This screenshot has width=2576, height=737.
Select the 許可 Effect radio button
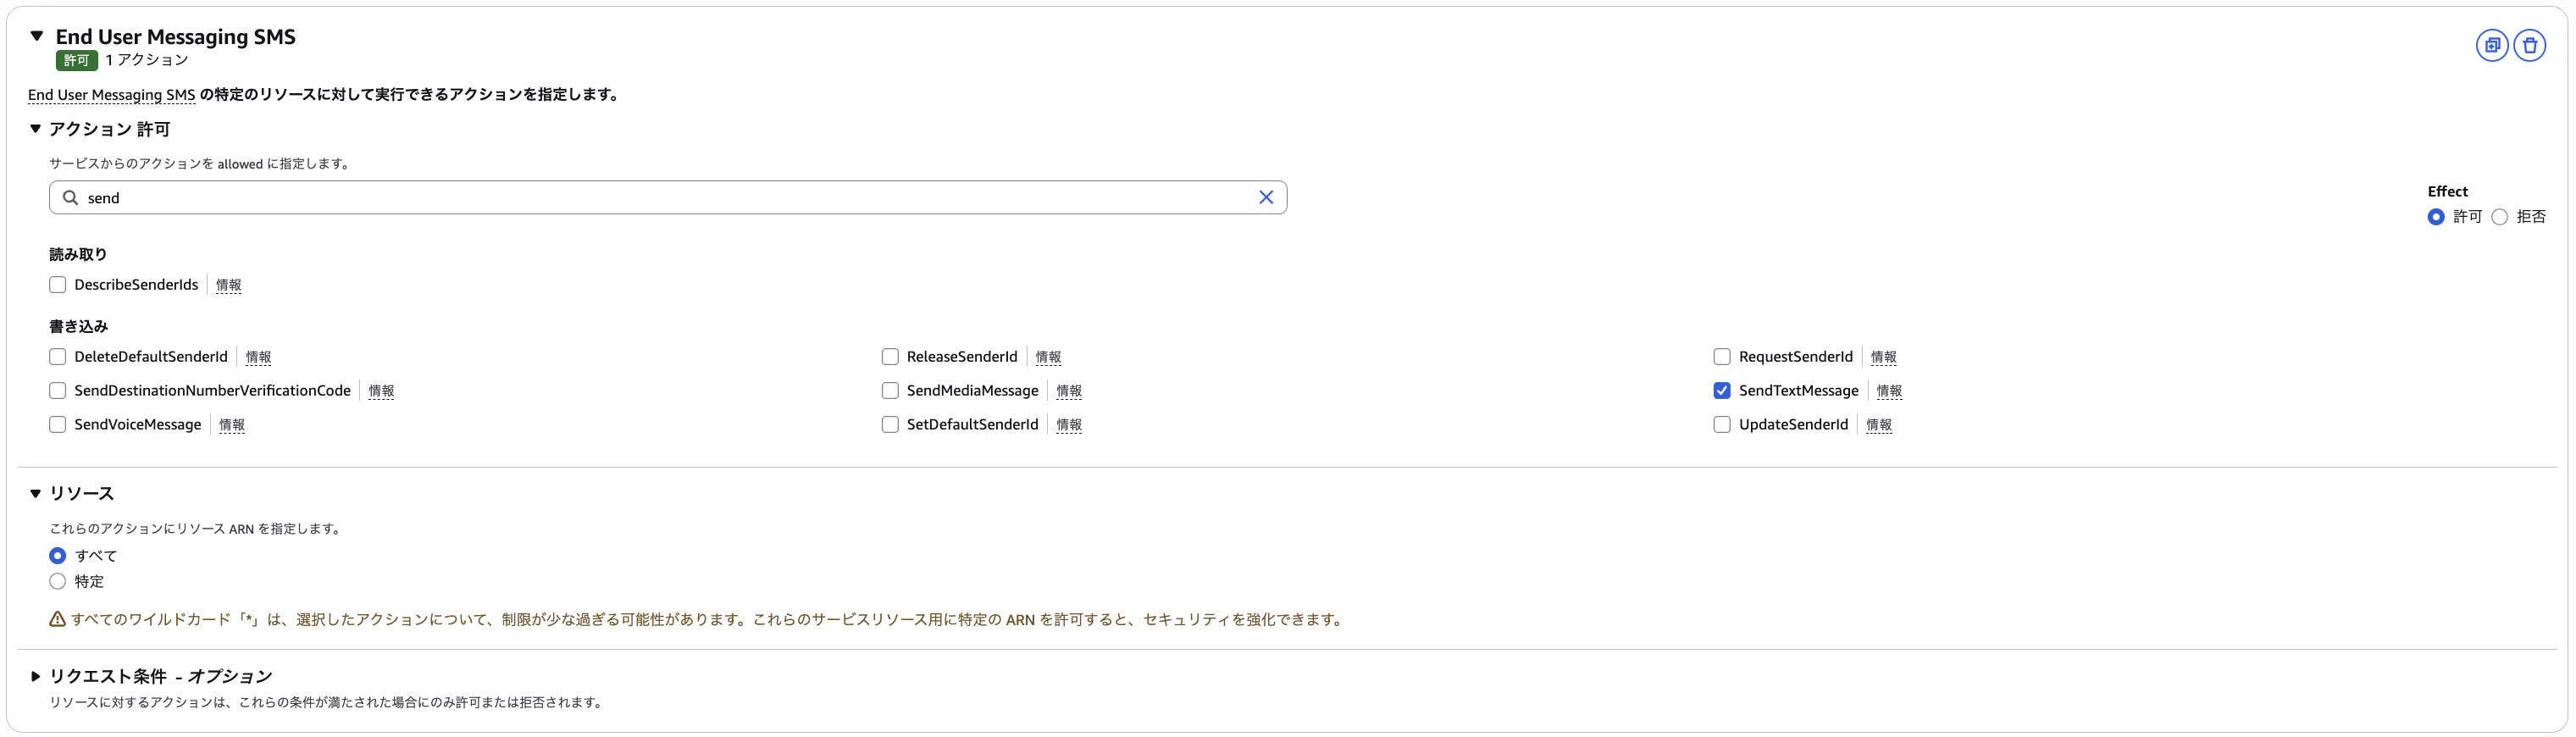click(x=2436, y=217)
